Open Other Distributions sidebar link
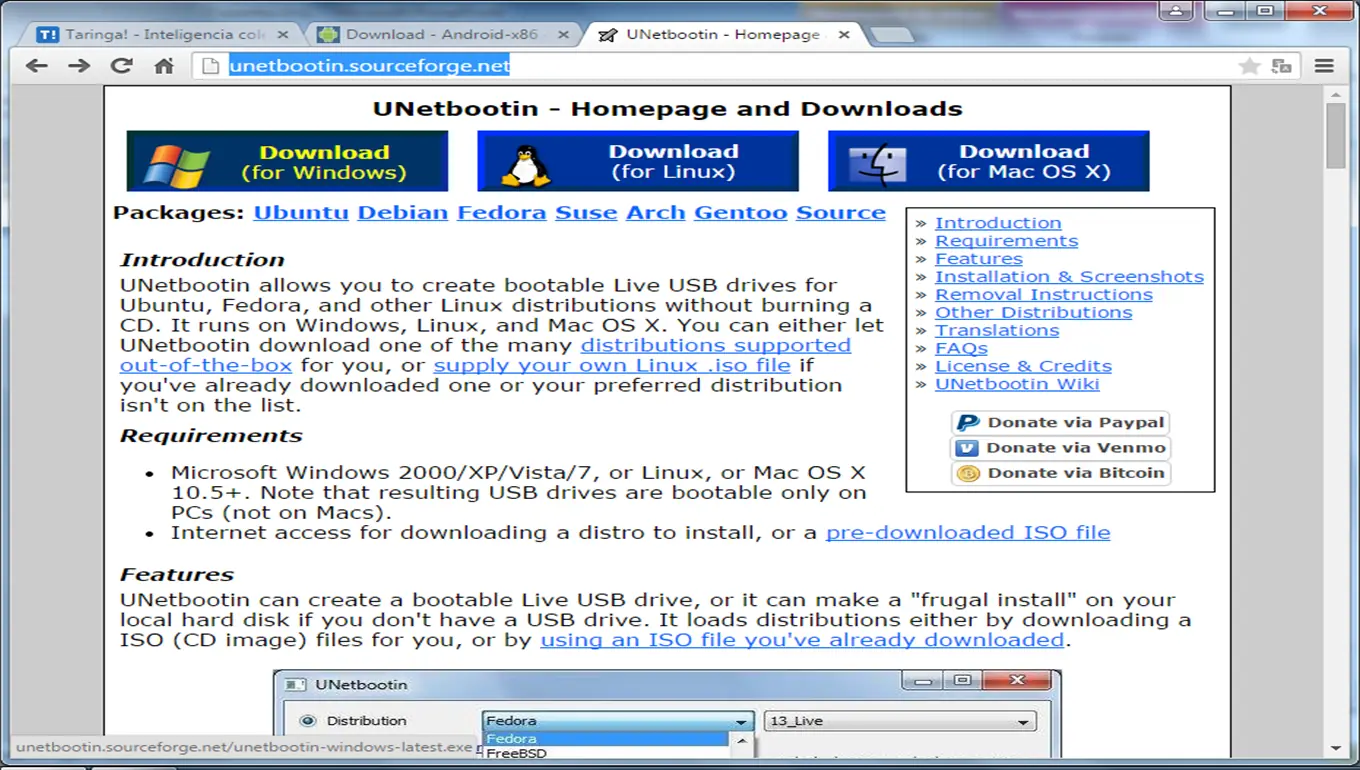Image resolution: width=1360 pixels, height=770 pixels. [x=1034, y=313]
